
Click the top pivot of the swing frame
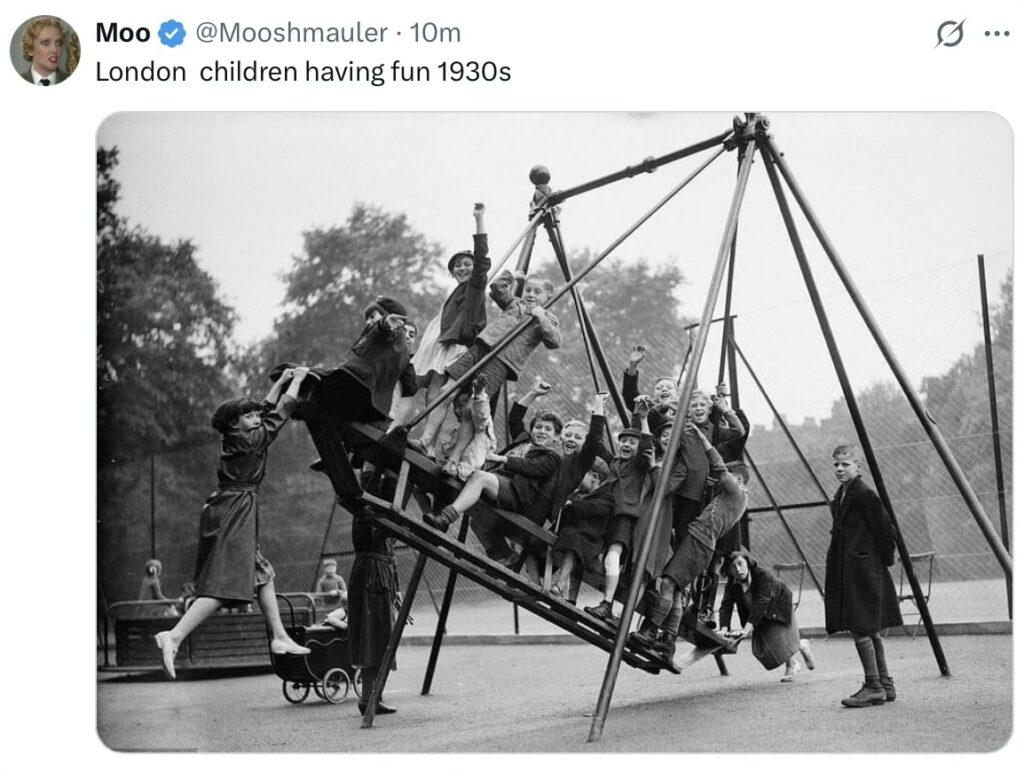point(750,127)
